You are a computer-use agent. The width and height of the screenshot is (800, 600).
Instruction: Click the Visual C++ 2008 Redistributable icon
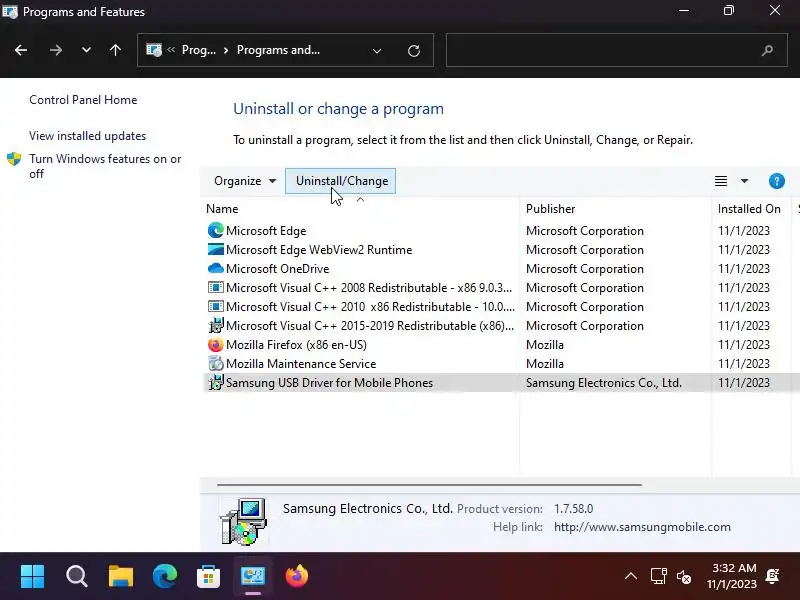pos(215,288)
